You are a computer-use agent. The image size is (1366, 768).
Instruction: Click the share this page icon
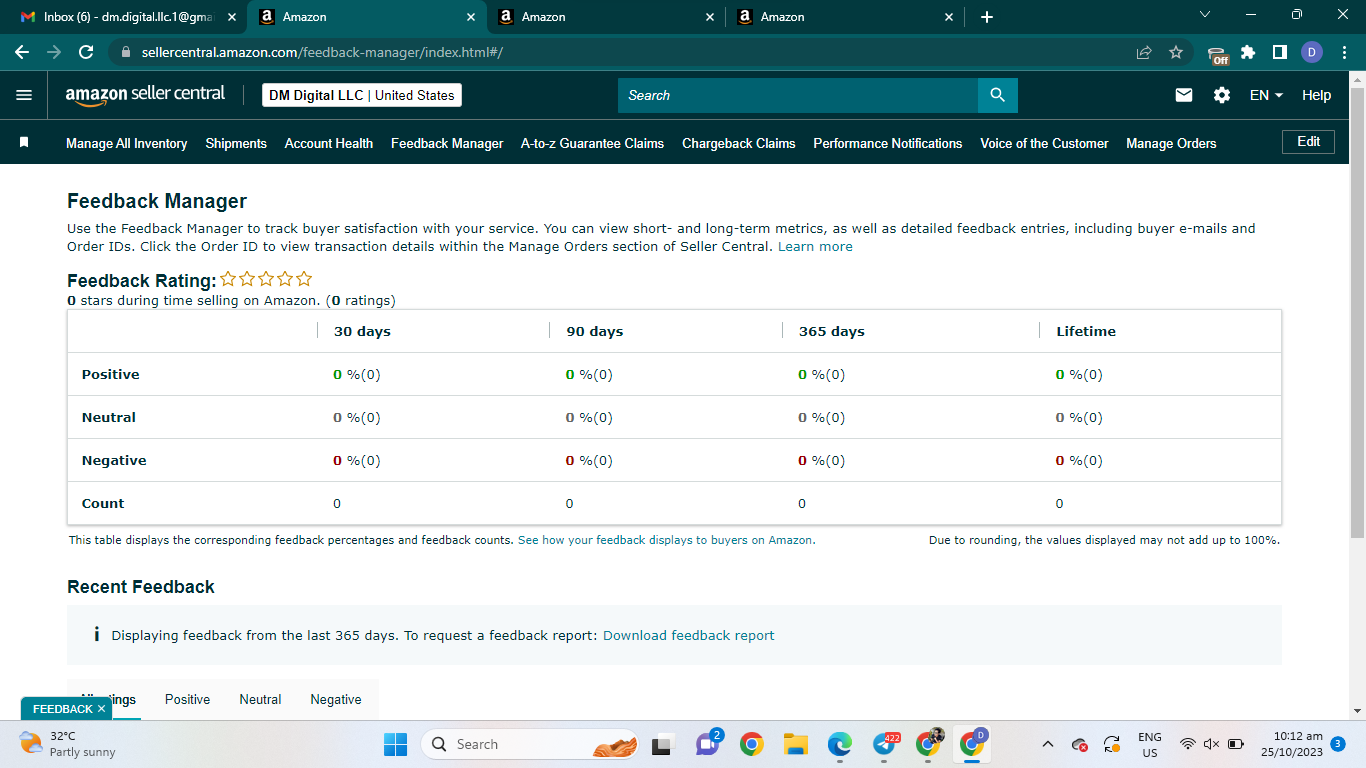pos(1144,52)
